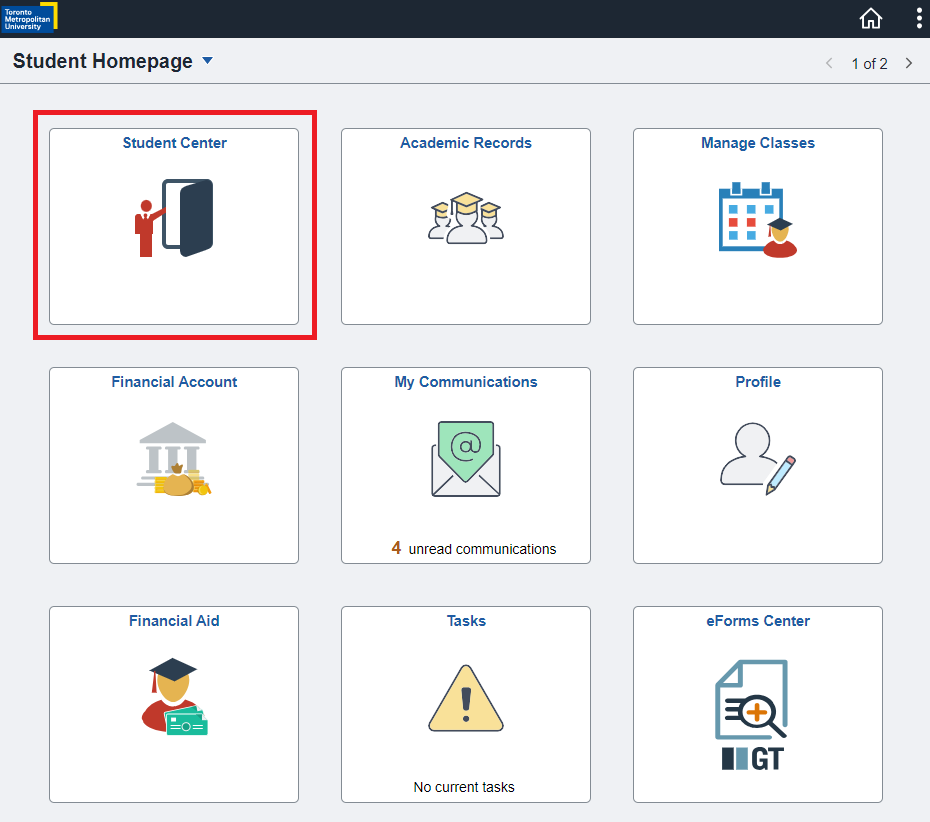Click the Toronto Metropolitan University logo
930x822 pixels.
click(29, 17)
